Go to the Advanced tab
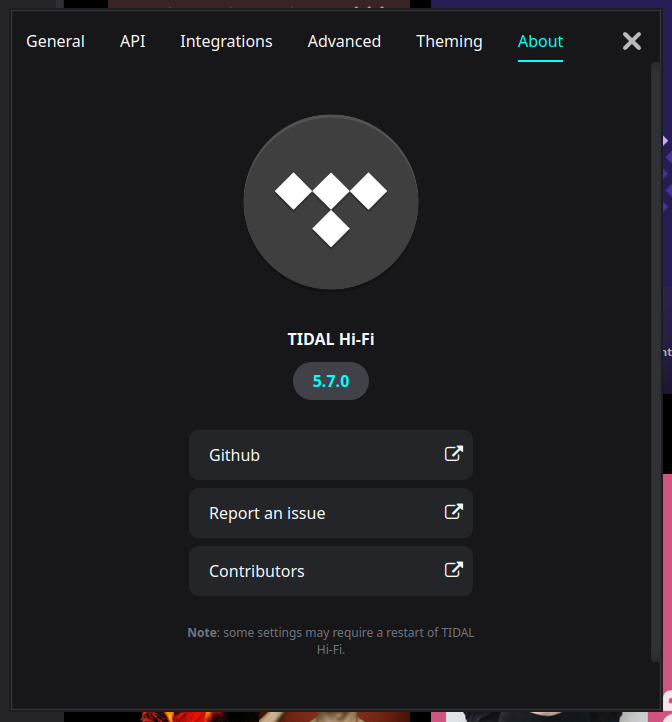The width and height of the screenshot is (672, 722). coord(344,41)
